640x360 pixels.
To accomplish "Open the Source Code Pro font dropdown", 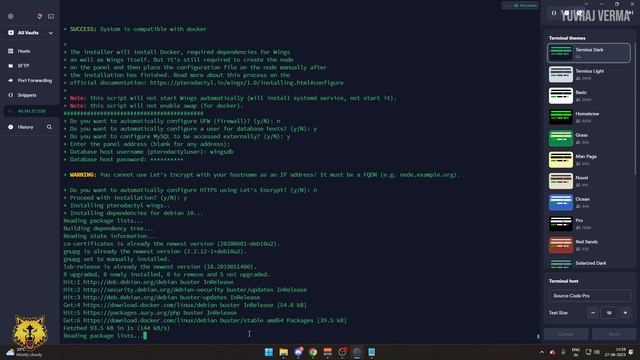I will click(589, 296).
